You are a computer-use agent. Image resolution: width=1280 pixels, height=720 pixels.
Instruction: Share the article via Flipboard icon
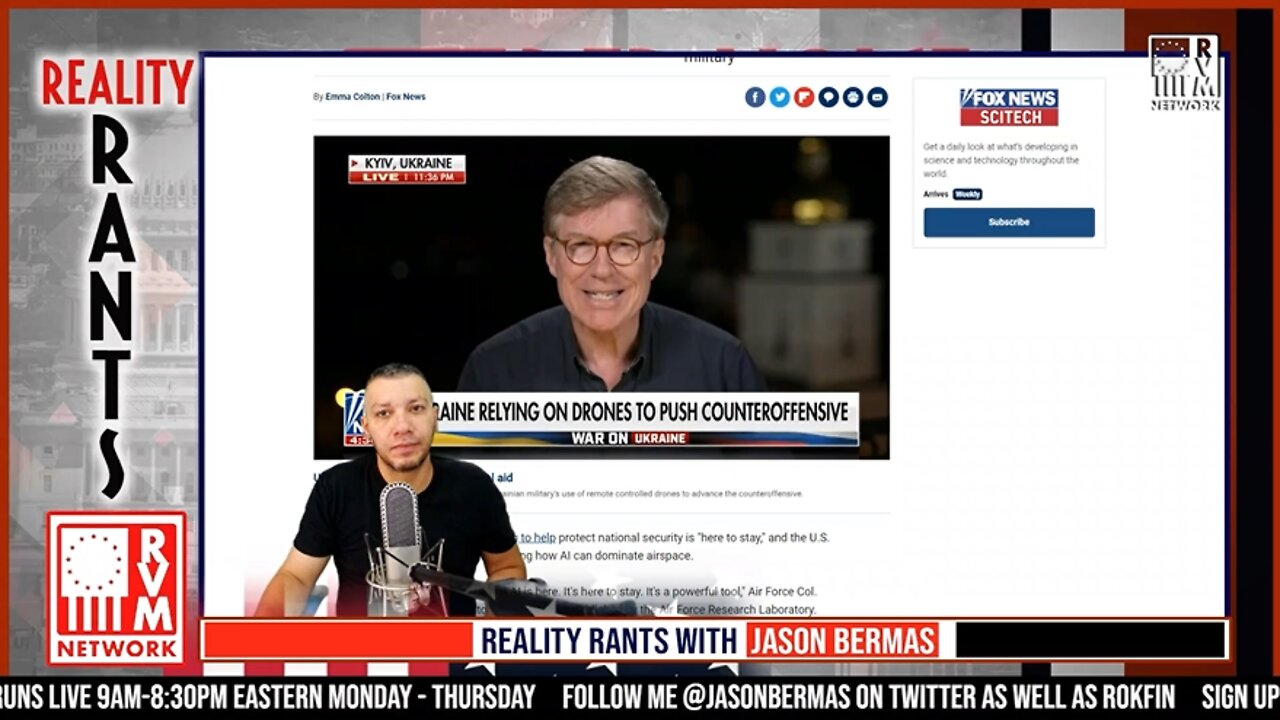(804, 97)
